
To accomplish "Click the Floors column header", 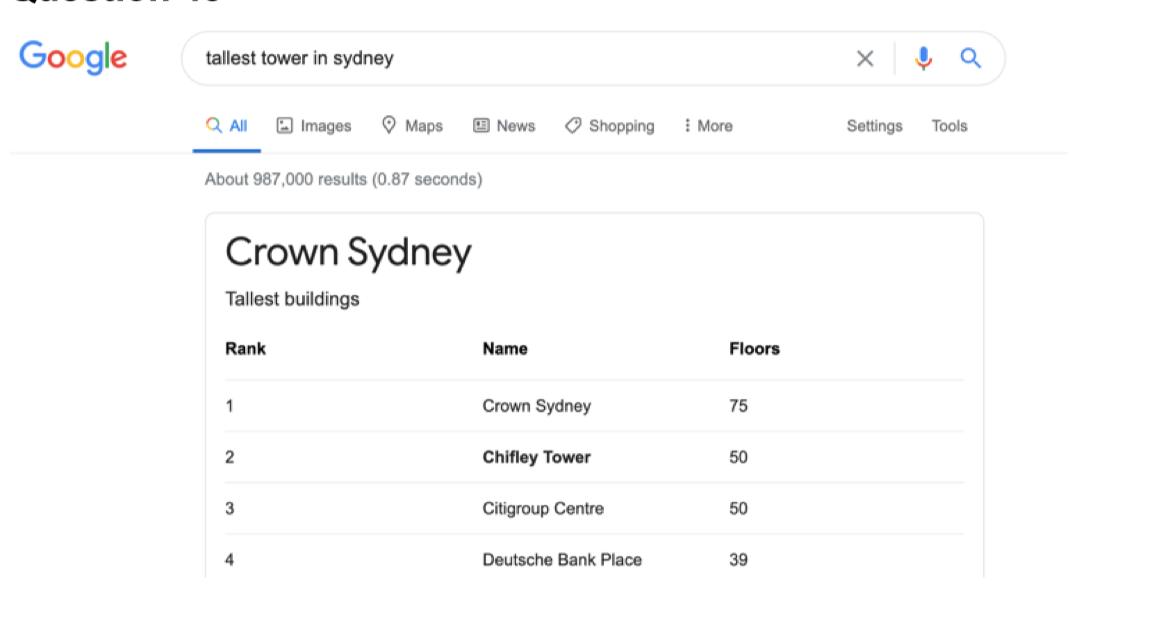I will (x=754, y=349).
